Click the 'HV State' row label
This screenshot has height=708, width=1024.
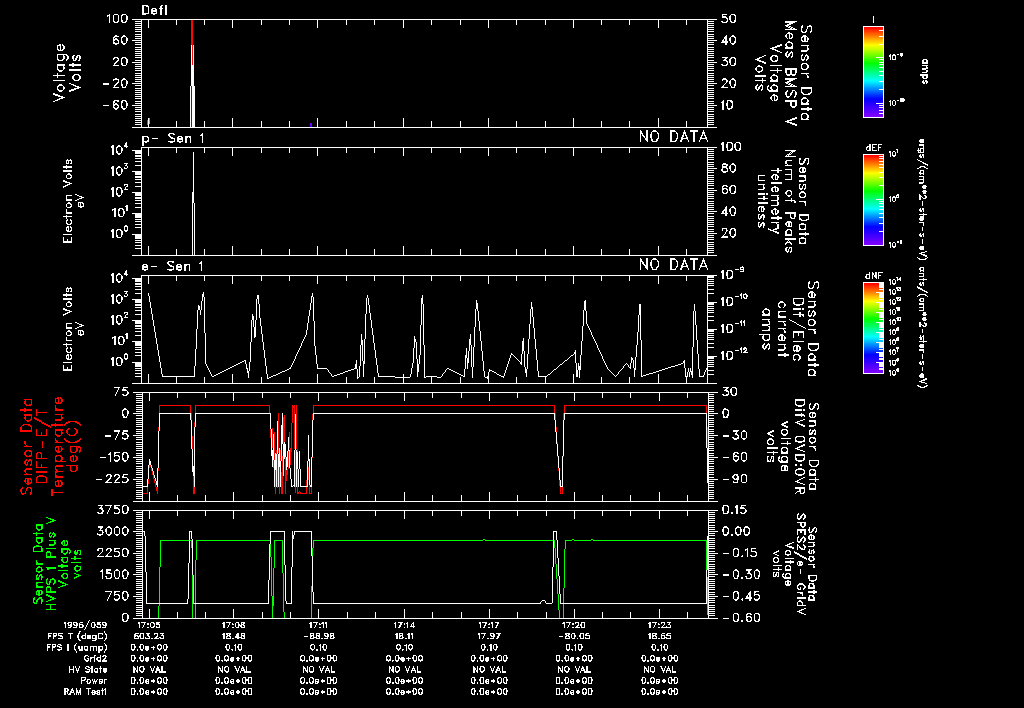pos(92,668)
